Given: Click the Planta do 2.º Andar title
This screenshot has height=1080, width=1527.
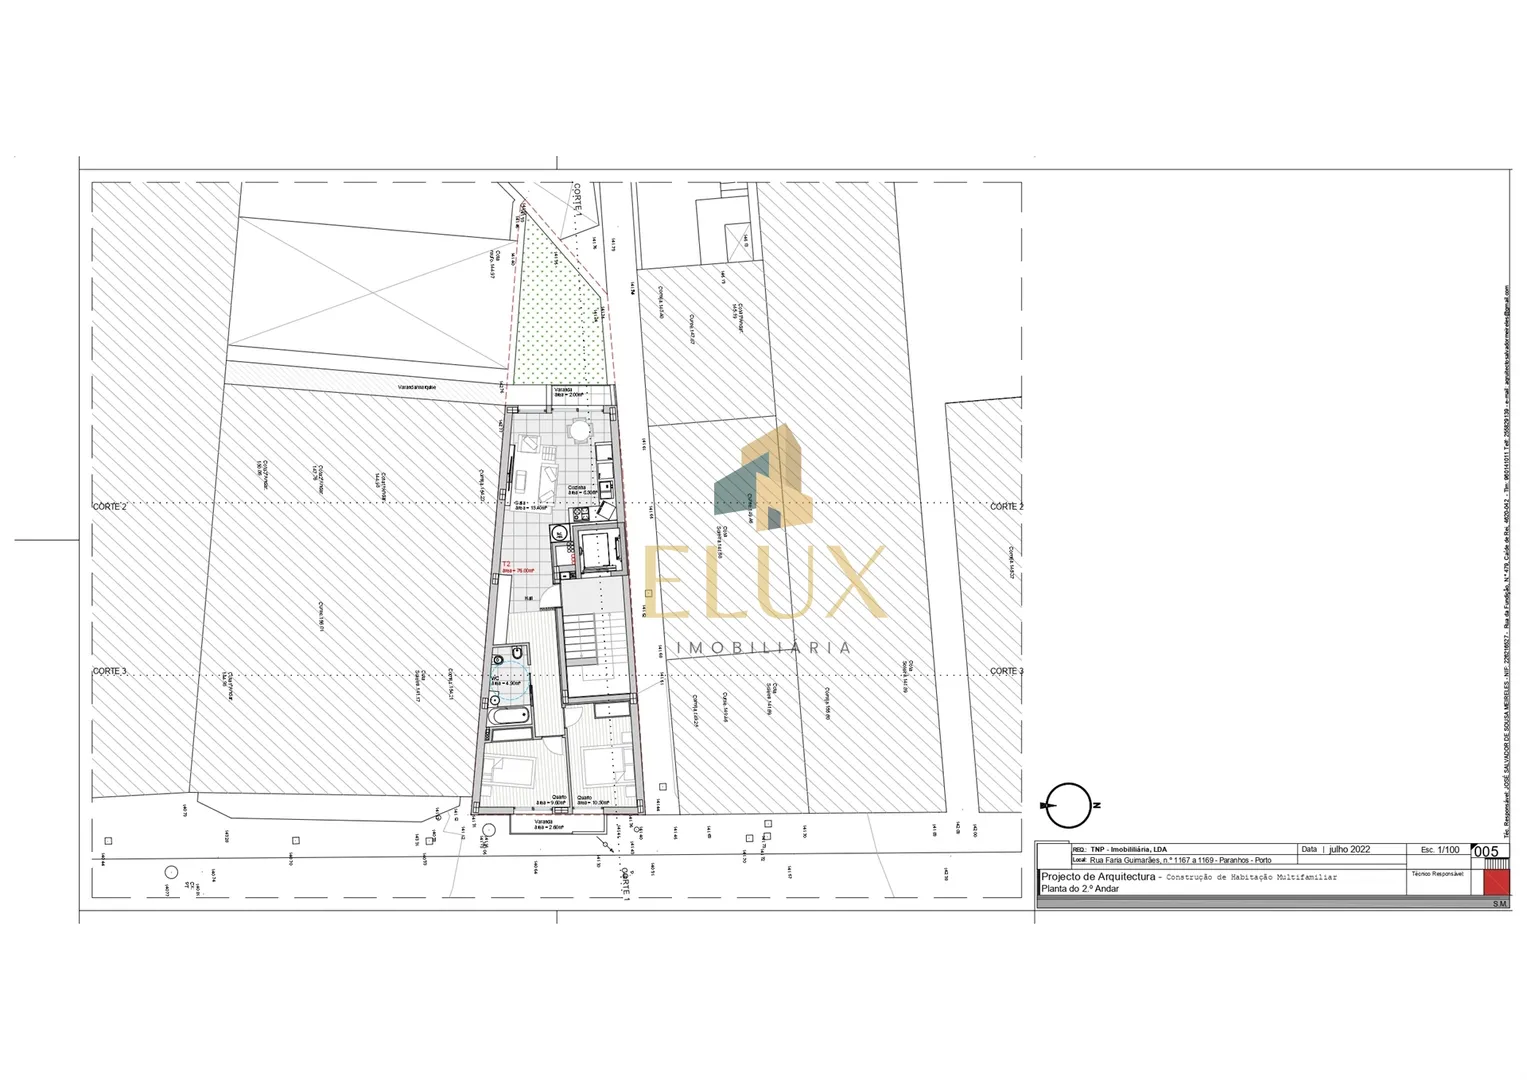Looking at the screenshot, I should (1080, 888).
